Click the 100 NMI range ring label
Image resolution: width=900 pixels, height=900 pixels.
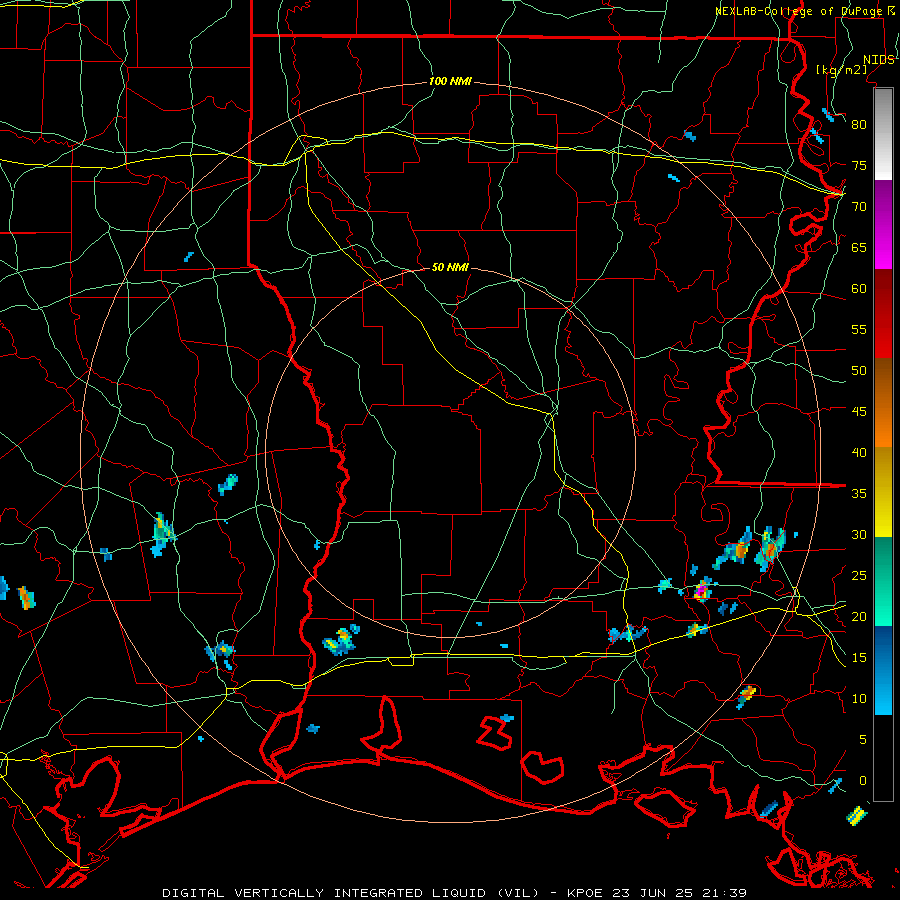pyautogui.click(x=450, y=82)
